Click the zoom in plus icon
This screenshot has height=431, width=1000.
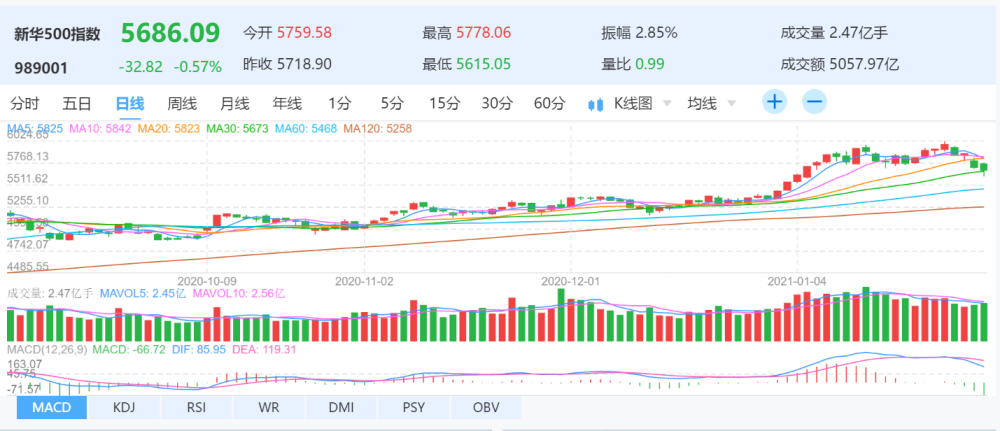[x=775, y=102]
